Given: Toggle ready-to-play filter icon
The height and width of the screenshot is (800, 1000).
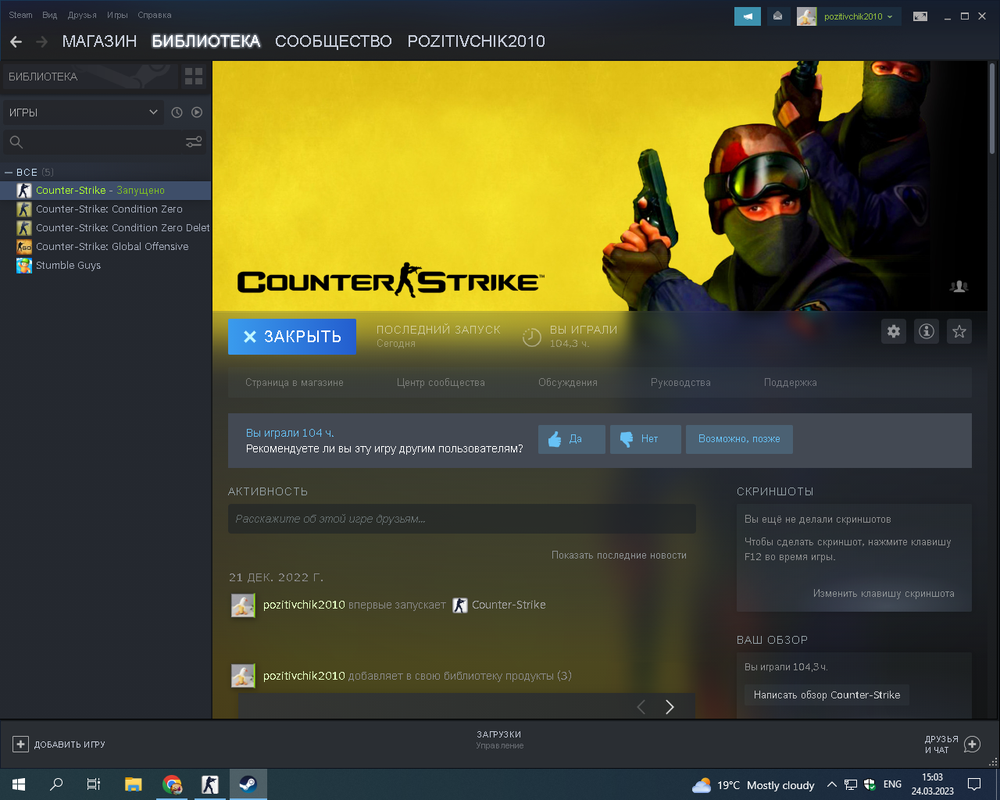Looking at the screenshot, I should click(x=197, y=112).
